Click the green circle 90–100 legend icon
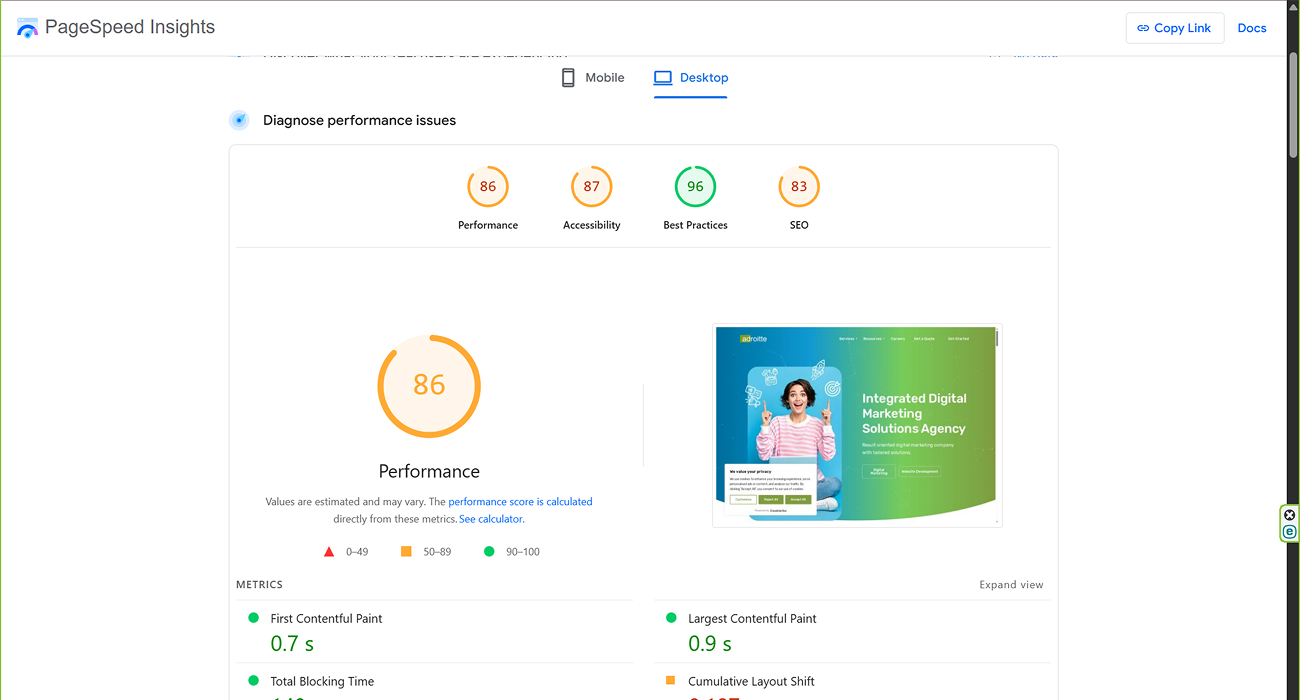This screenshot has height=700, width=1300. (489, 551)
